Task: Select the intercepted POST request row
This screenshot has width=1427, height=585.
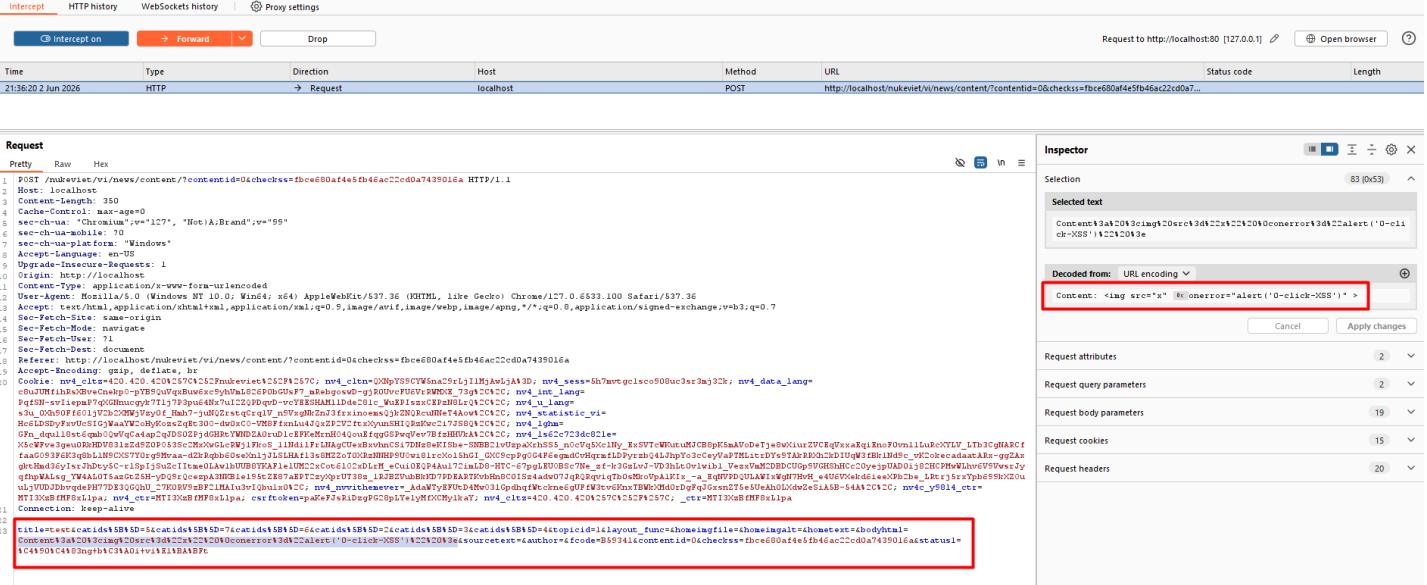Action: [713, 88]
